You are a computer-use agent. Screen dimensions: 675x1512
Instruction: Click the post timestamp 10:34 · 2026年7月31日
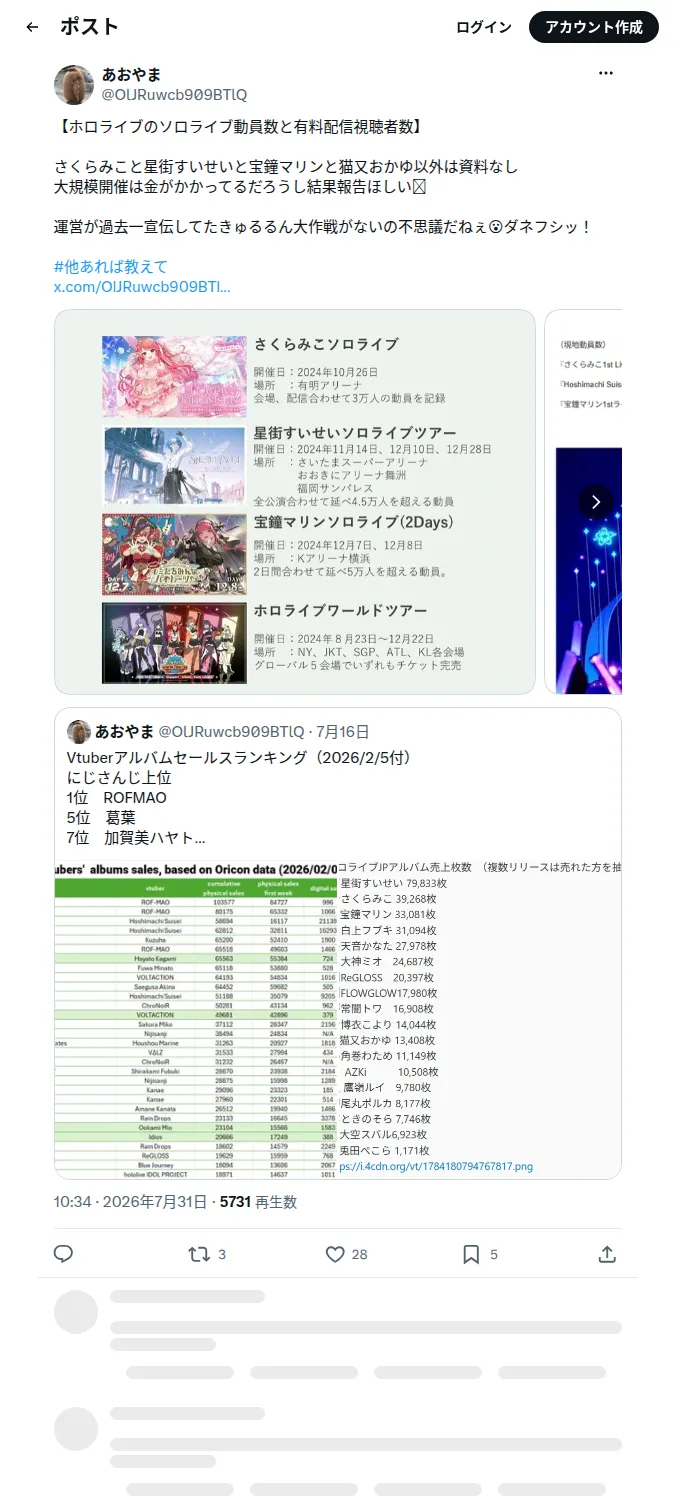pos(132,1202)
